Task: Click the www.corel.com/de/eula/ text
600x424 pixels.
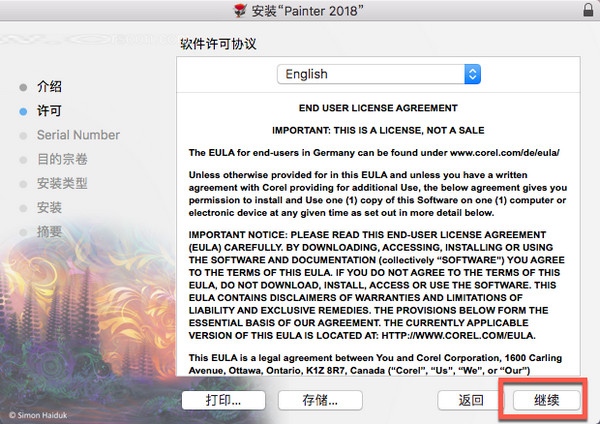Action: (x=505, y=153)
